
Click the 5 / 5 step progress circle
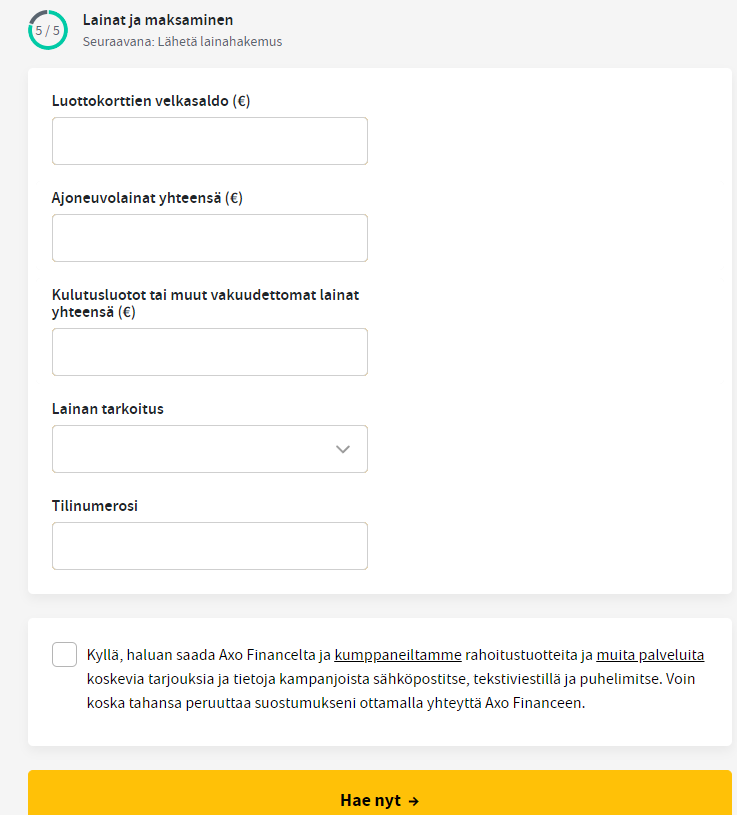click(x=48, y=30)
